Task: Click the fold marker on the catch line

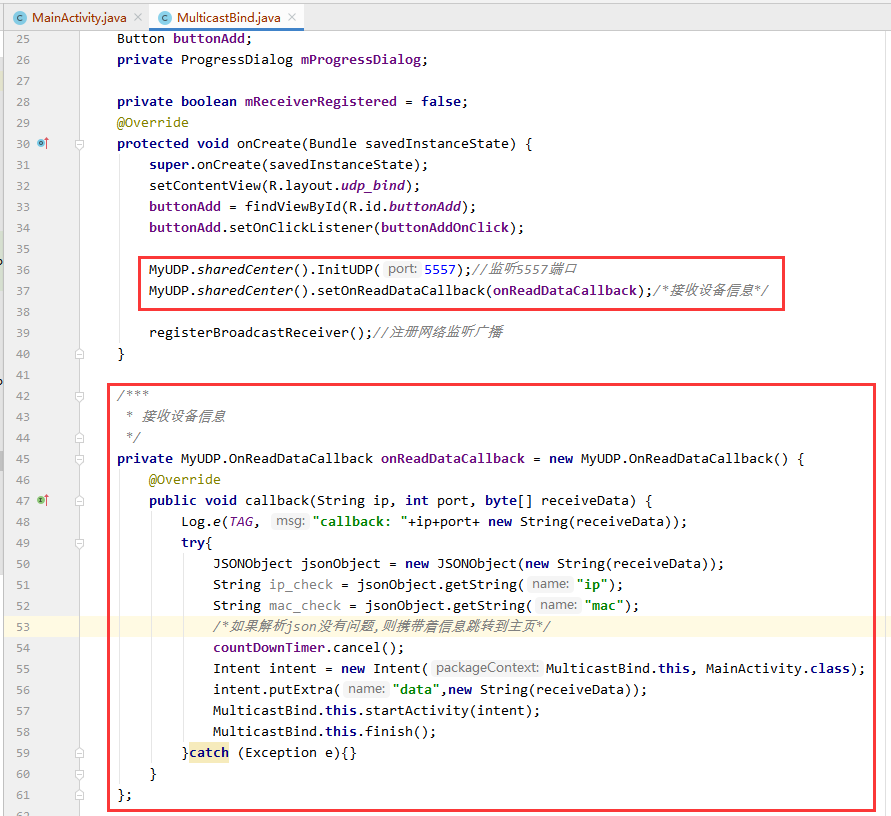Action: point(80,753)
